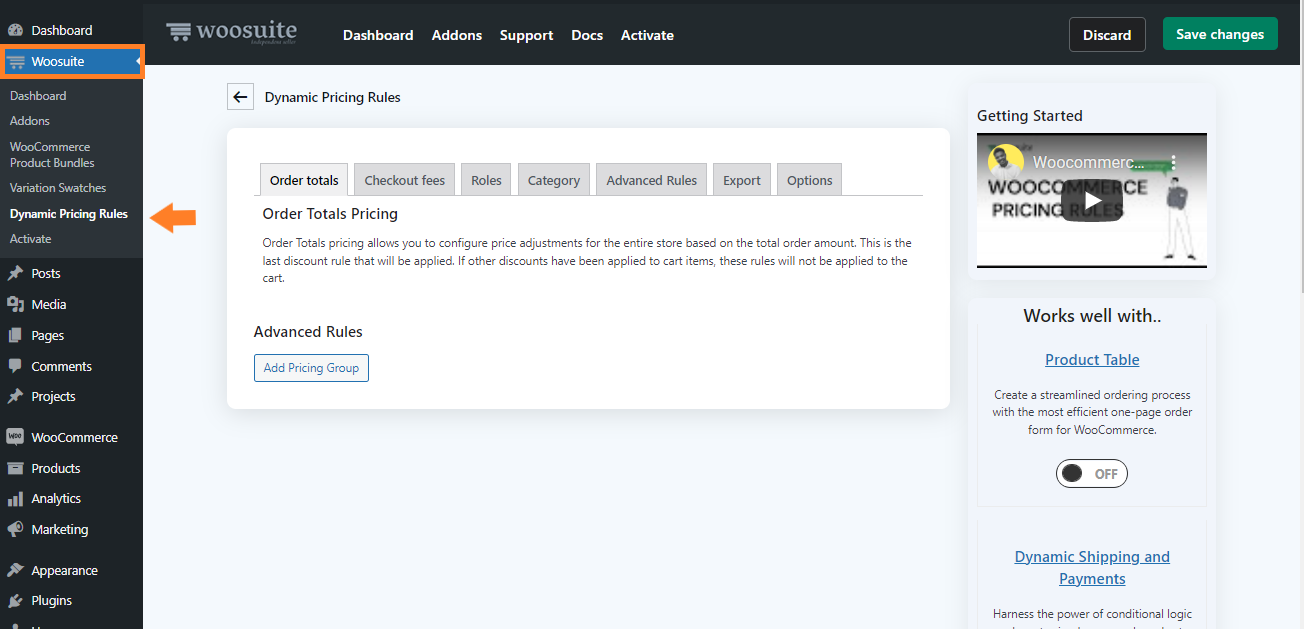
Task: Click the Comments speech bubble icon
Action: point(15,366)
